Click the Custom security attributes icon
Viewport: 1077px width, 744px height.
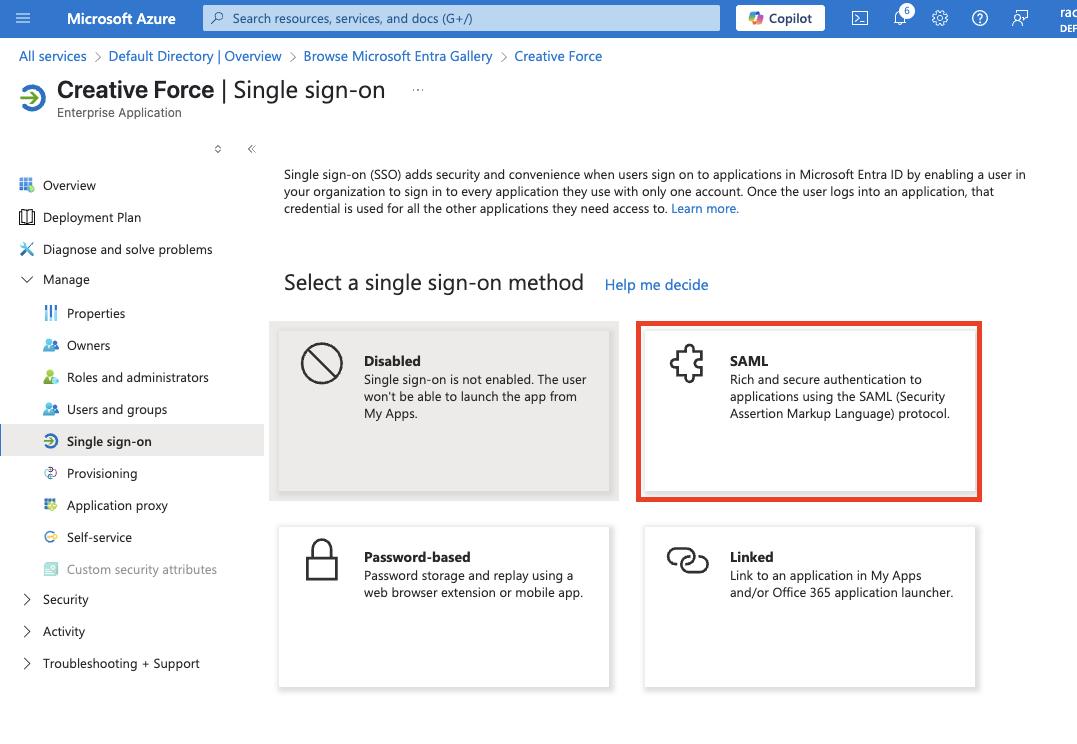[x=51, y=569]
